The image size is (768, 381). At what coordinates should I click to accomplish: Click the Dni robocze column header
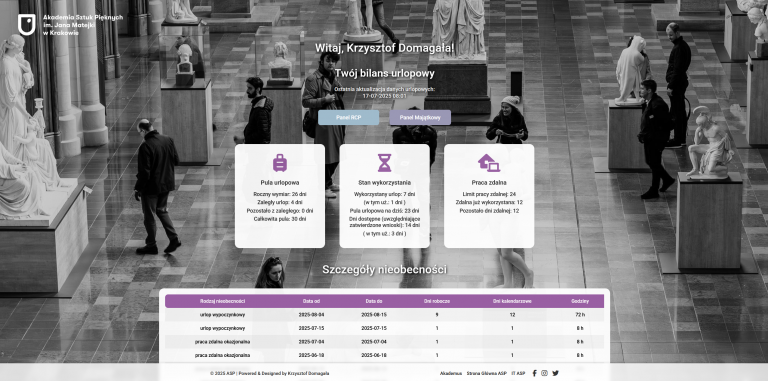tap(437, 301)
